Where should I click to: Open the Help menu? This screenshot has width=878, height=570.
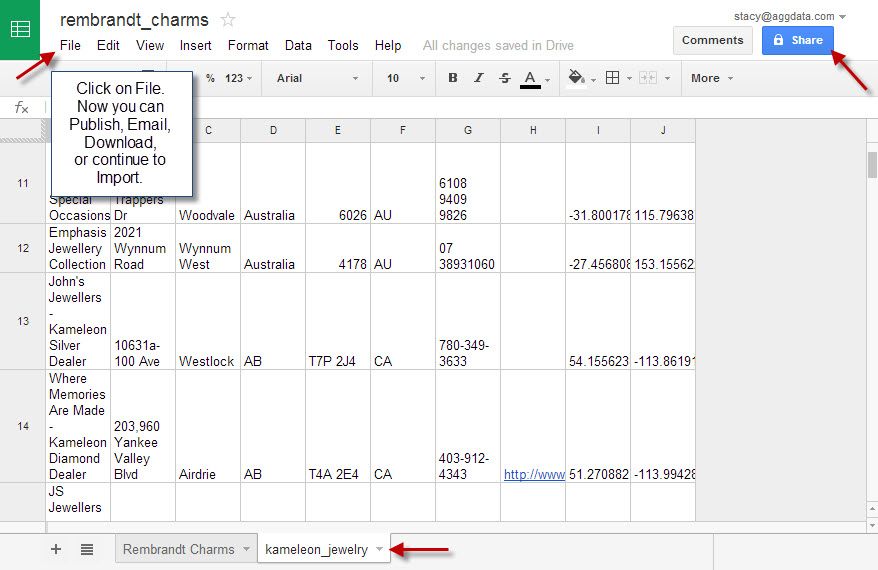click(x=387, y=45)
